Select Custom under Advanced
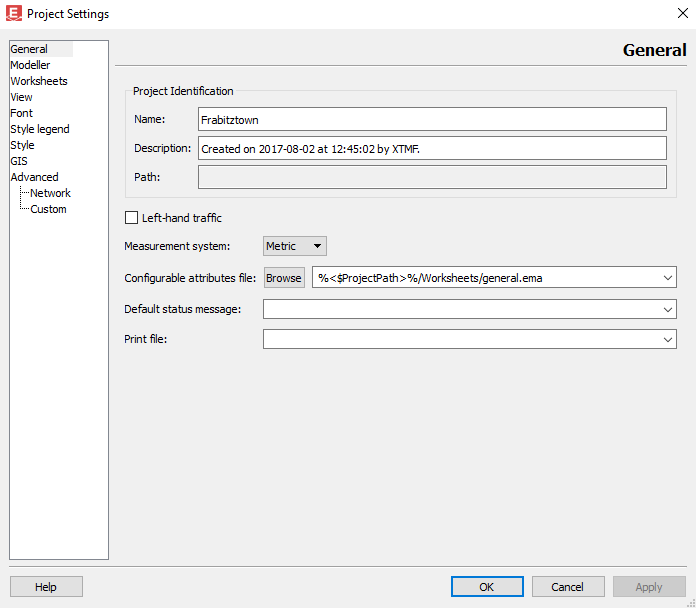This screenshot has width=696, height=608. click(48, 209)
